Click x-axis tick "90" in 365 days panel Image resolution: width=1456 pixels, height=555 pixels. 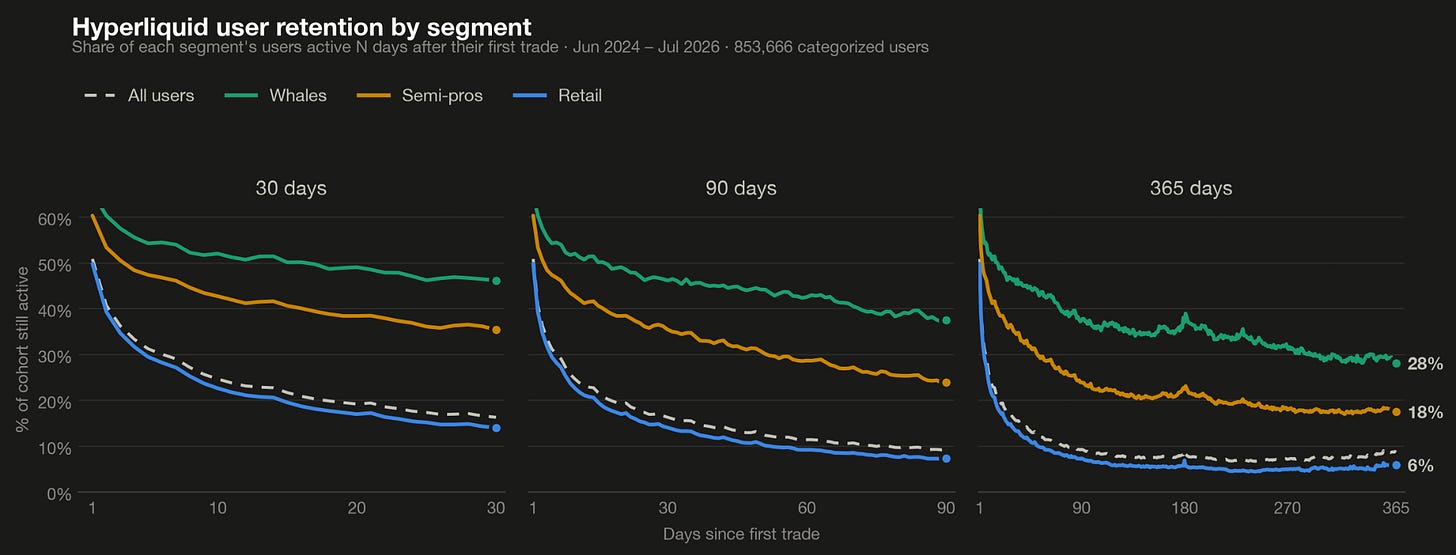click(x=1081, y=509)
